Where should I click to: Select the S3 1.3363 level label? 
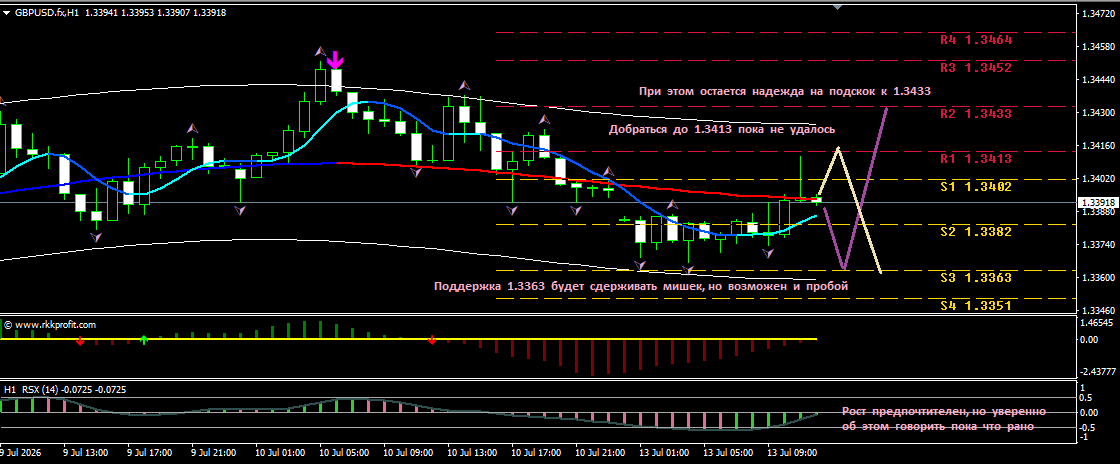pos(976,278)
